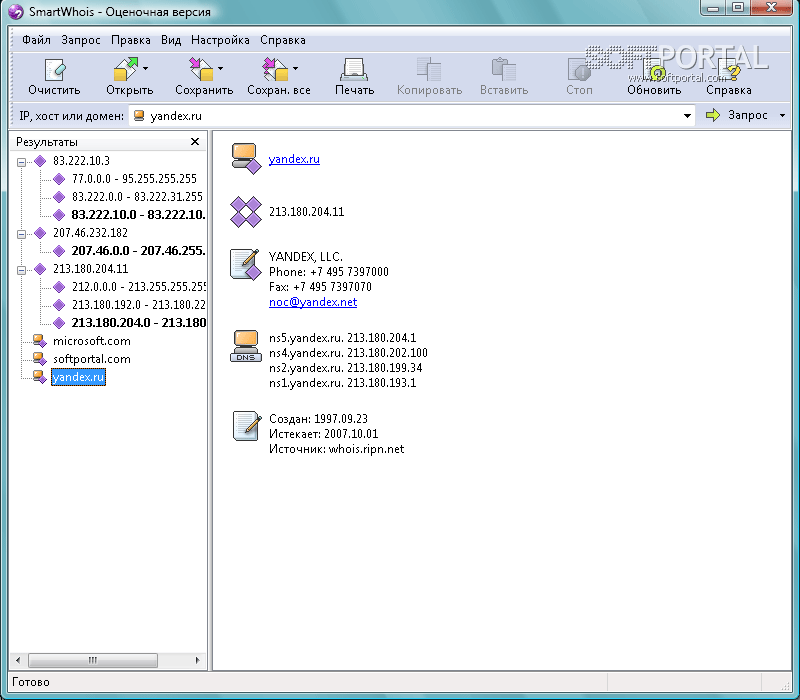This screenshot has height=700, width=800.
Task: Select yandex.ru in results tree
Action: pos(79,377)
